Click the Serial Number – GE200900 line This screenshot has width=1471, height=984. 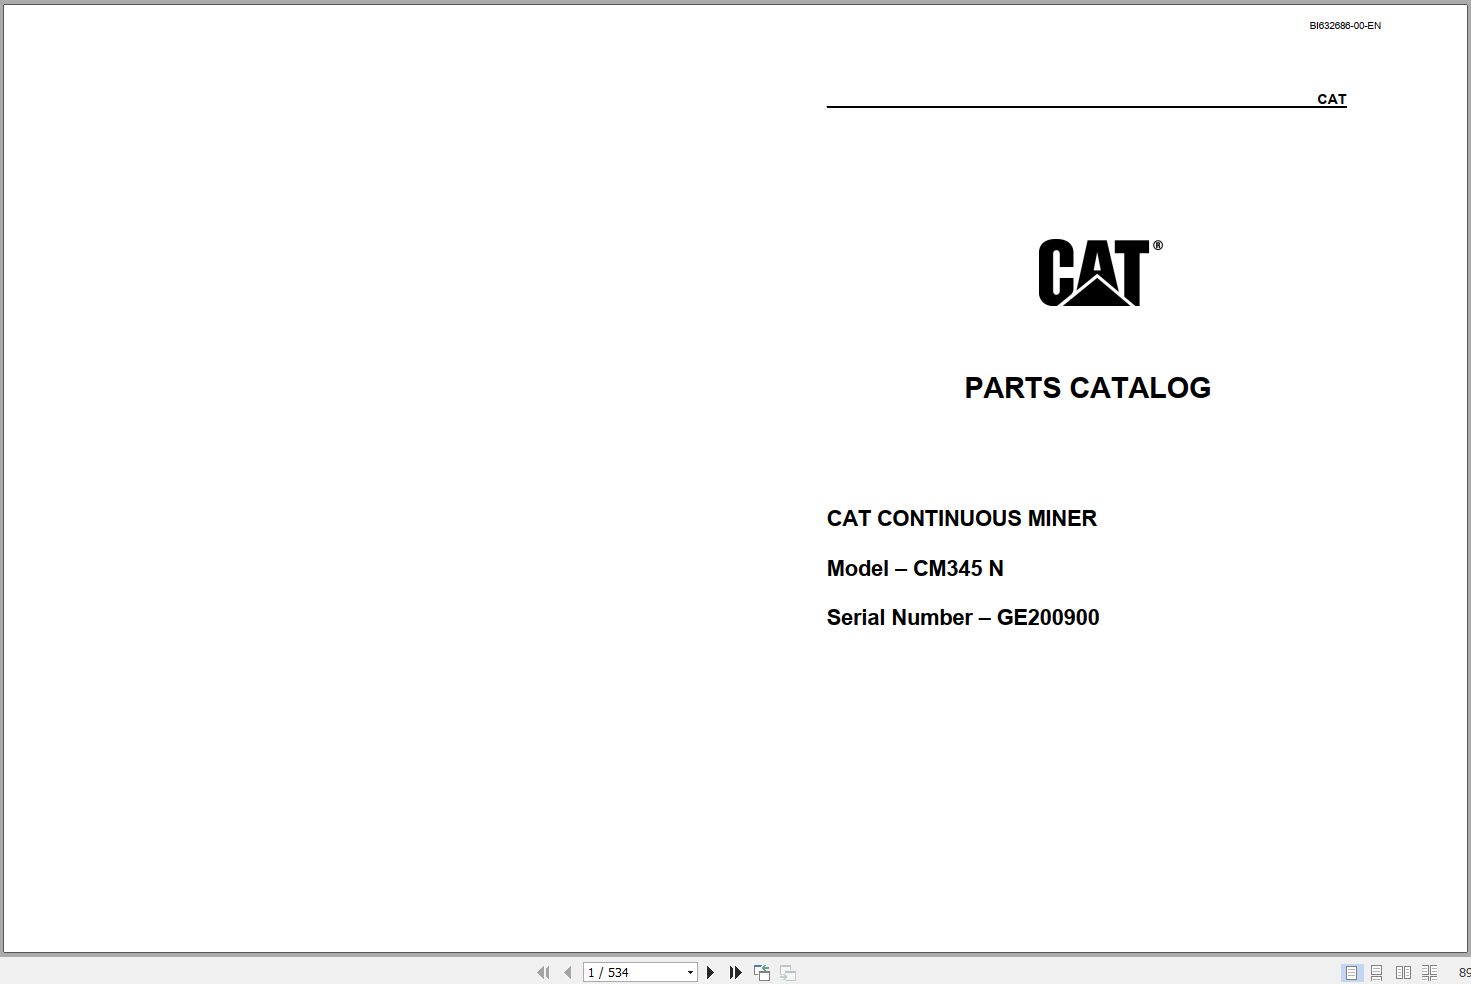(963, 617)
